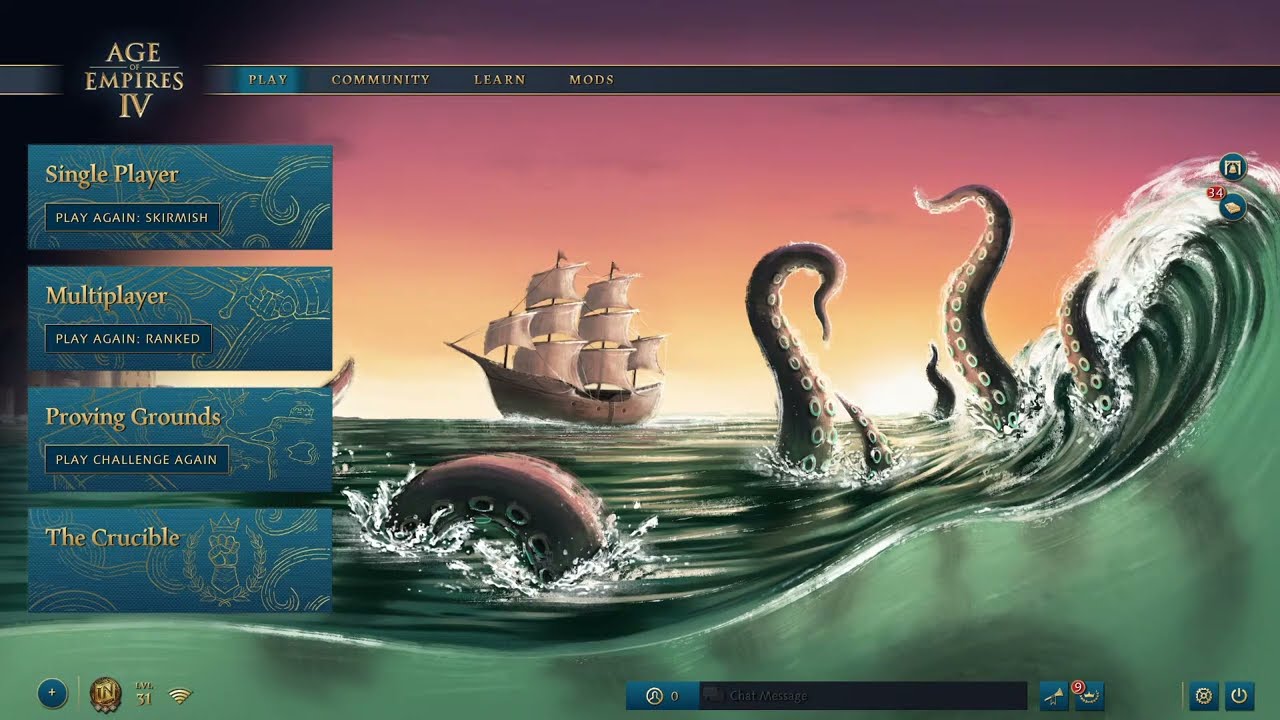This screenshot has height=720, width=1280.
Task: Click the Age of Empires IV logo
Action: pos(134,80)
